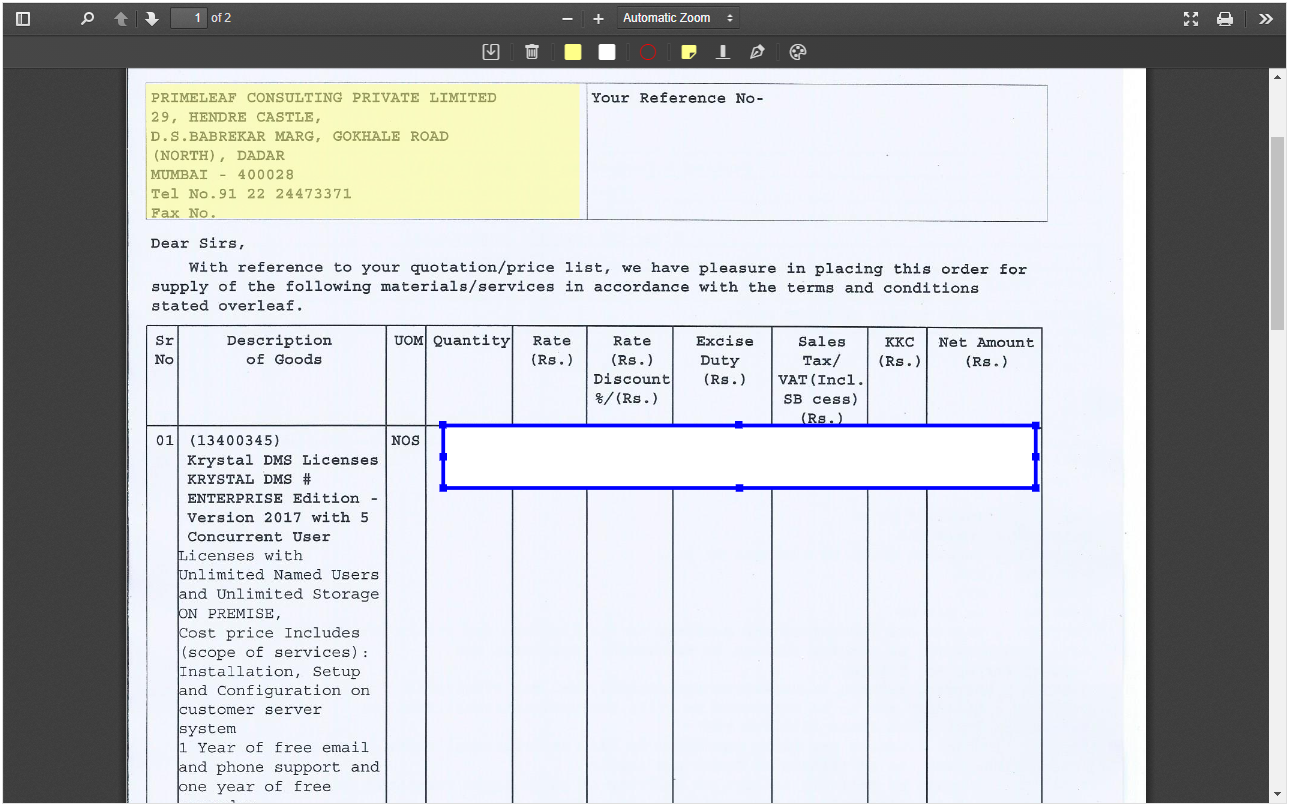This screenshot has height=809, width=1291.
Task: Go to the previous page
Action: 121,18
